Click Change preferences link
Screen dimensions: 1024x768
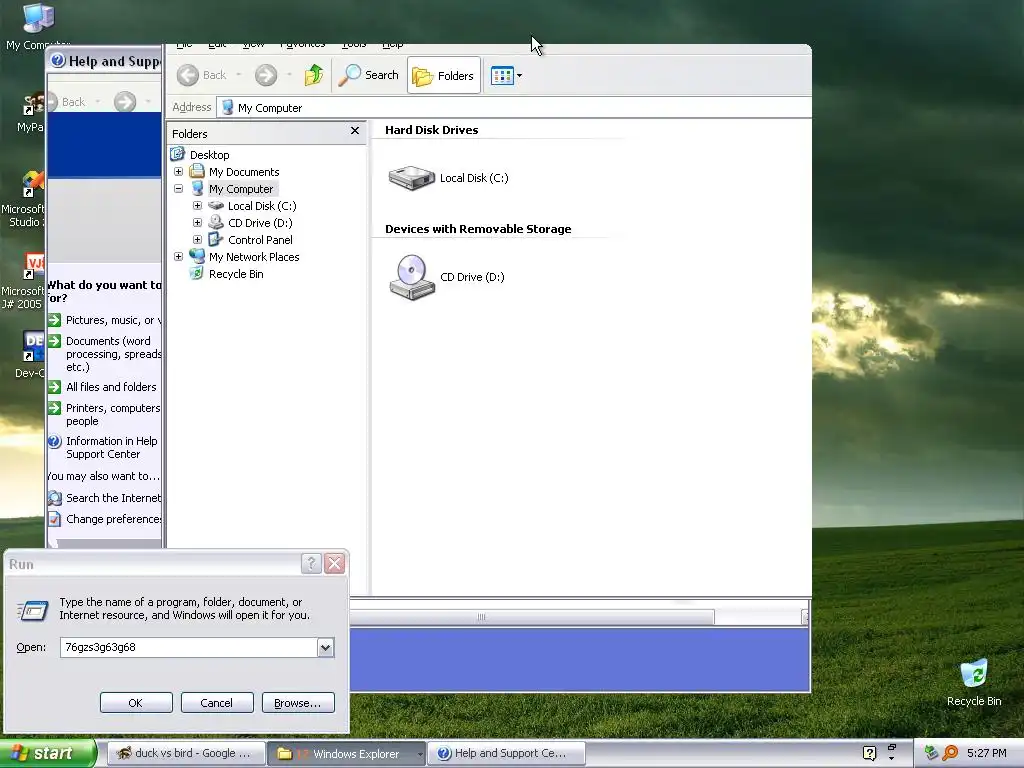pos(113,519)
